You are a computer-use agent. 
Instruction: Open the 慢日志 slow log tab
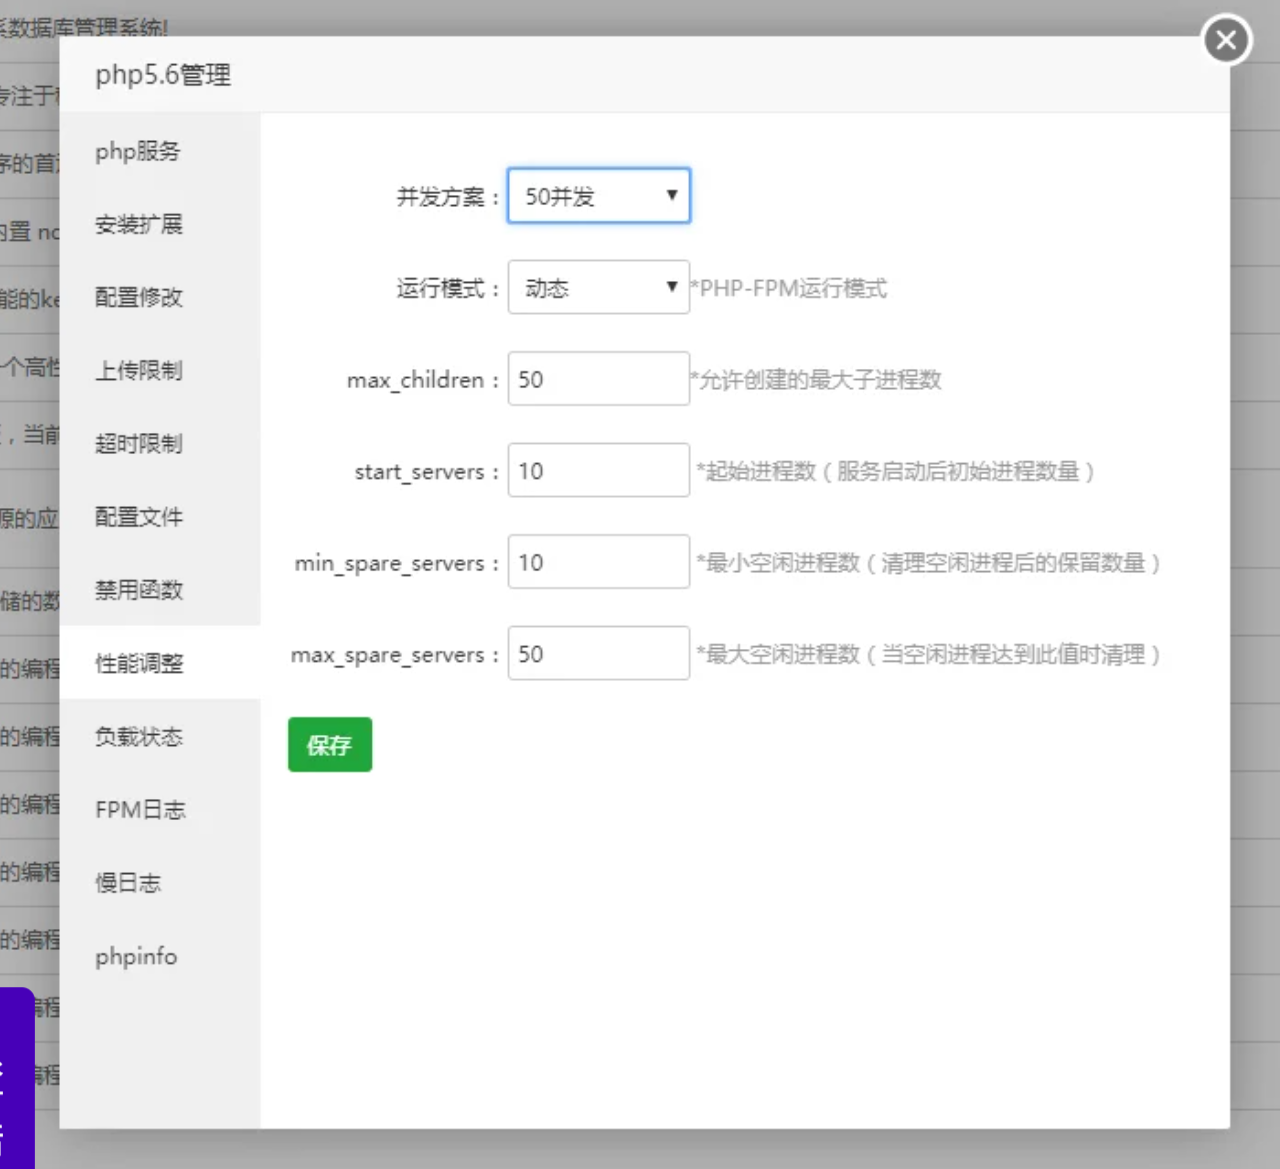pos(128,883)
